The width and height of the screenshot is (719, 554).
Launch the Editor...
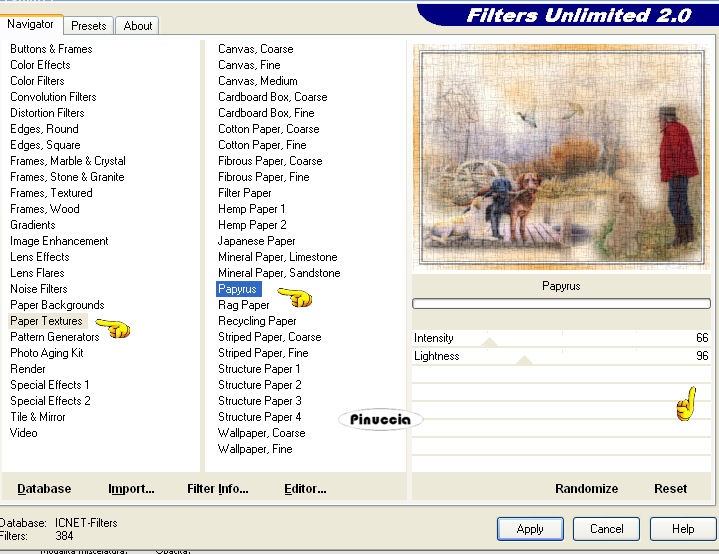(305, 488)
